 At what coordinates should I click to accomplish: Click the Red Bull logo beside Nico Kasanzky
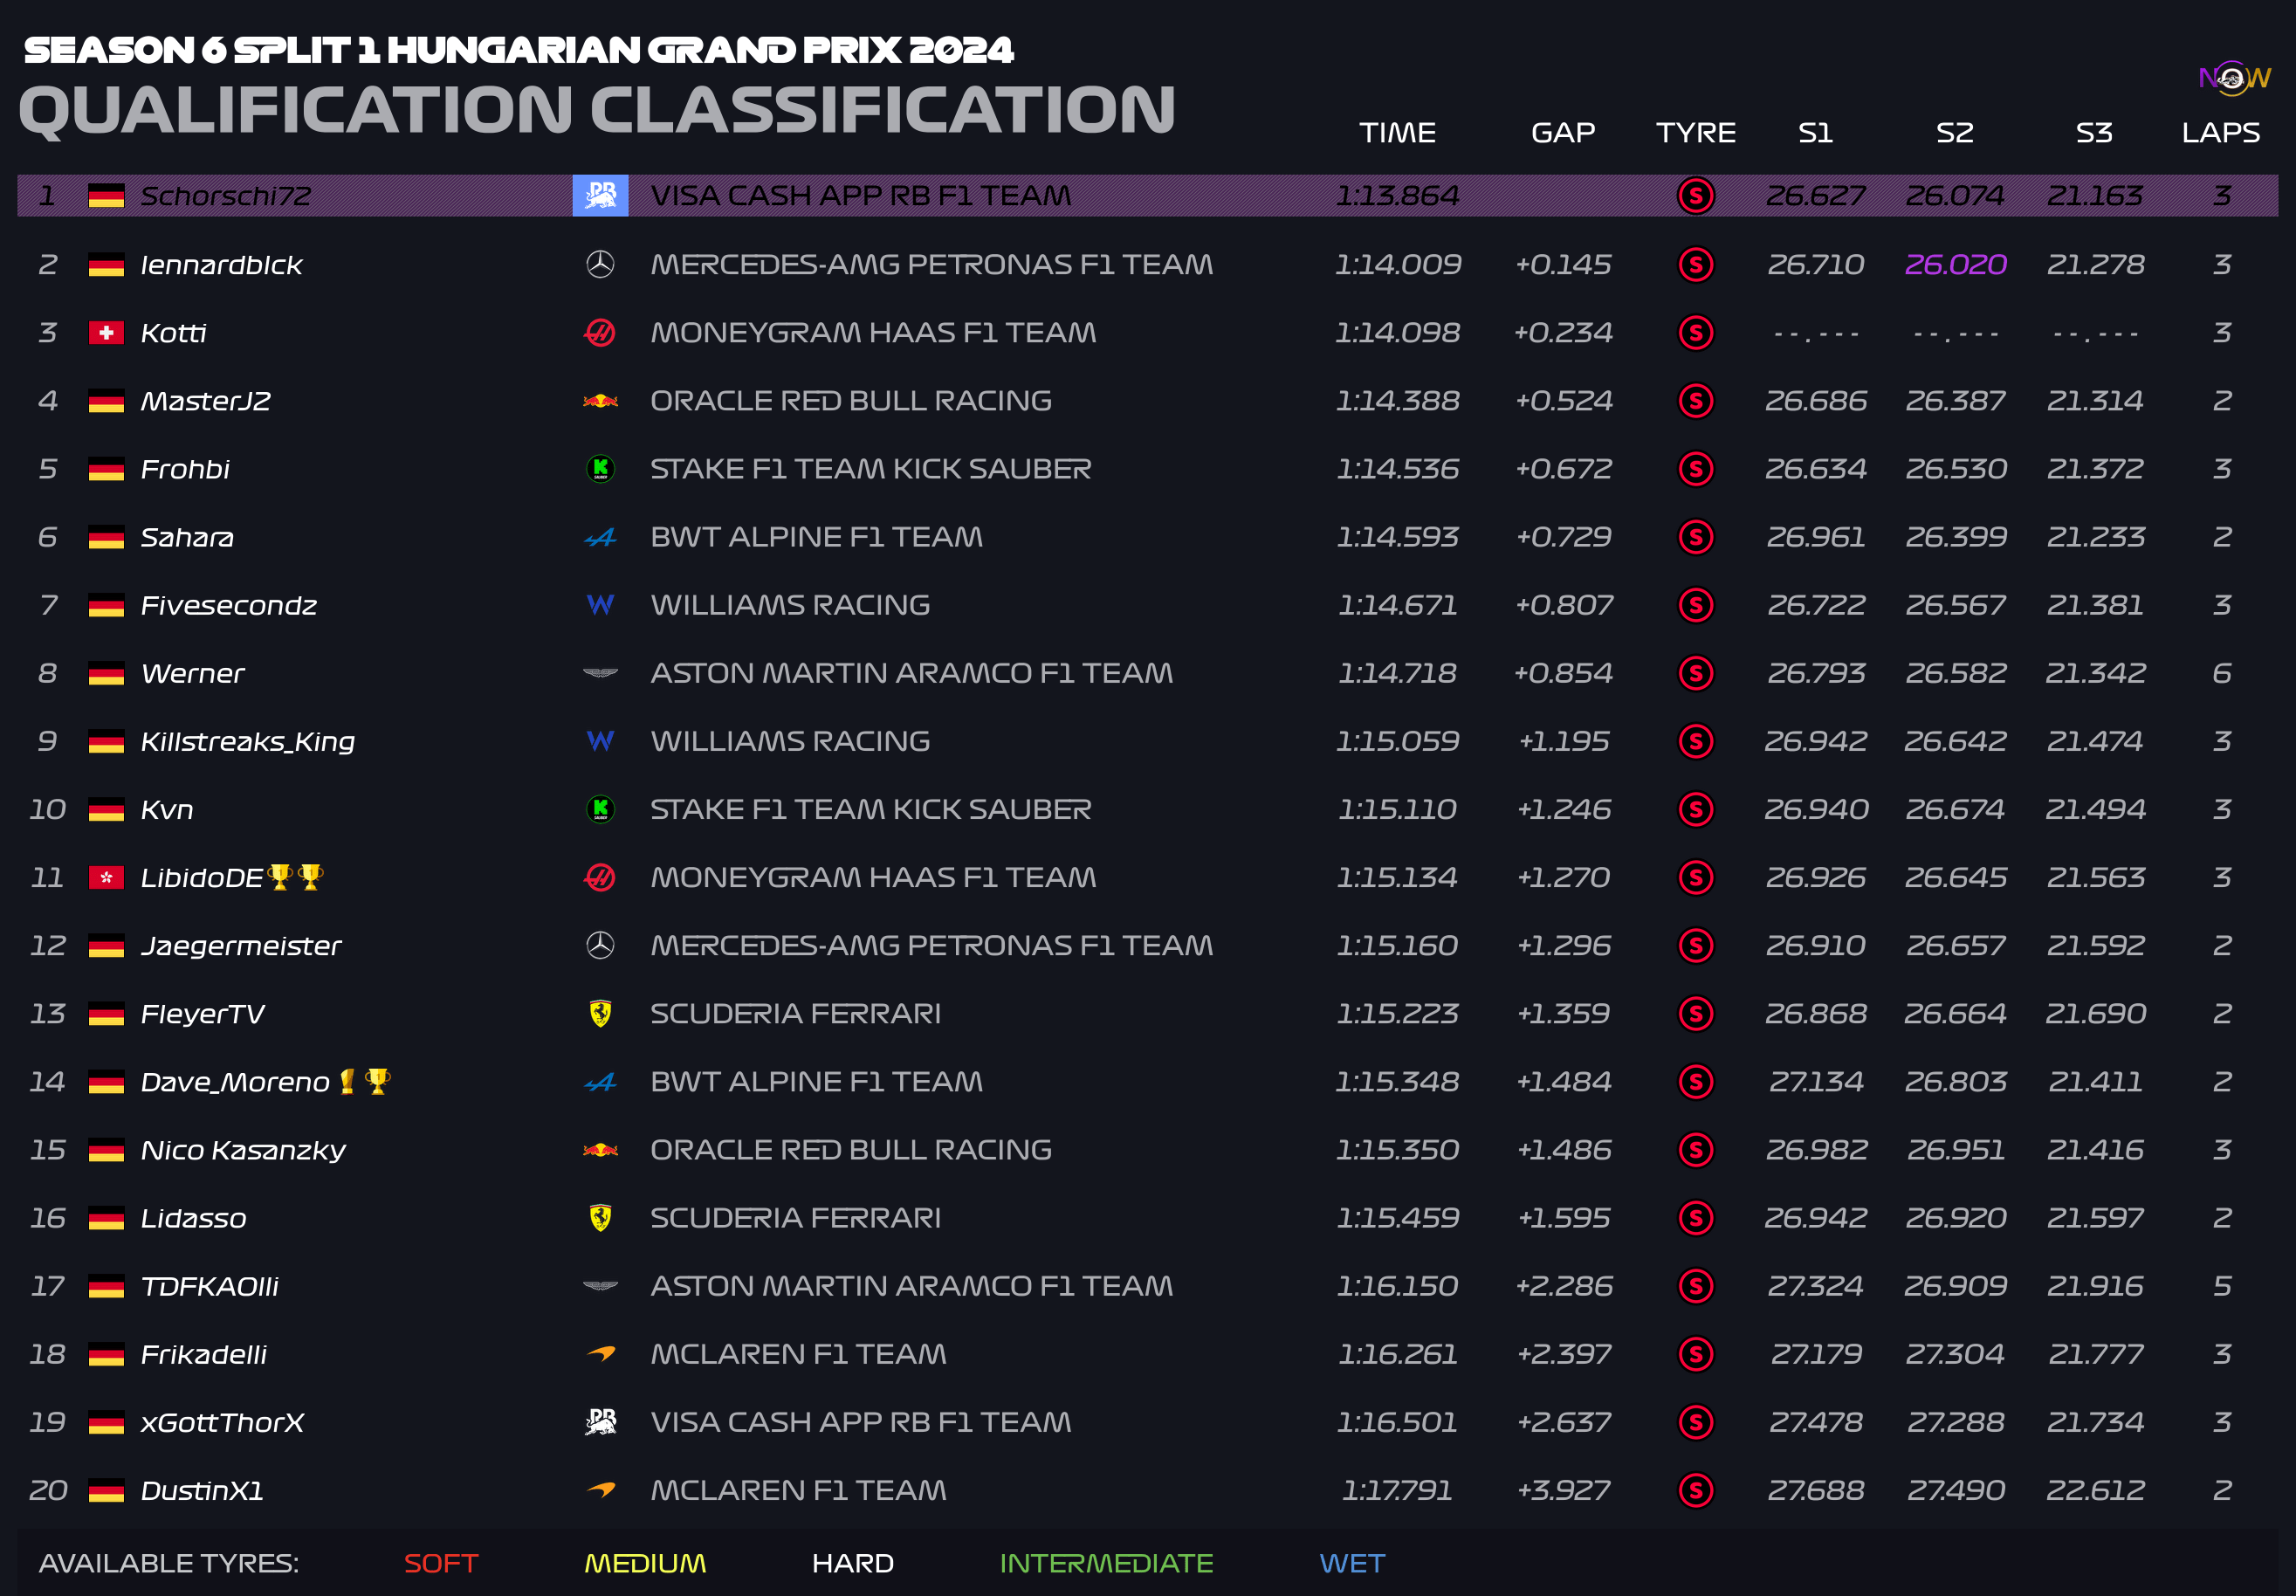(x=600, y=1150)
